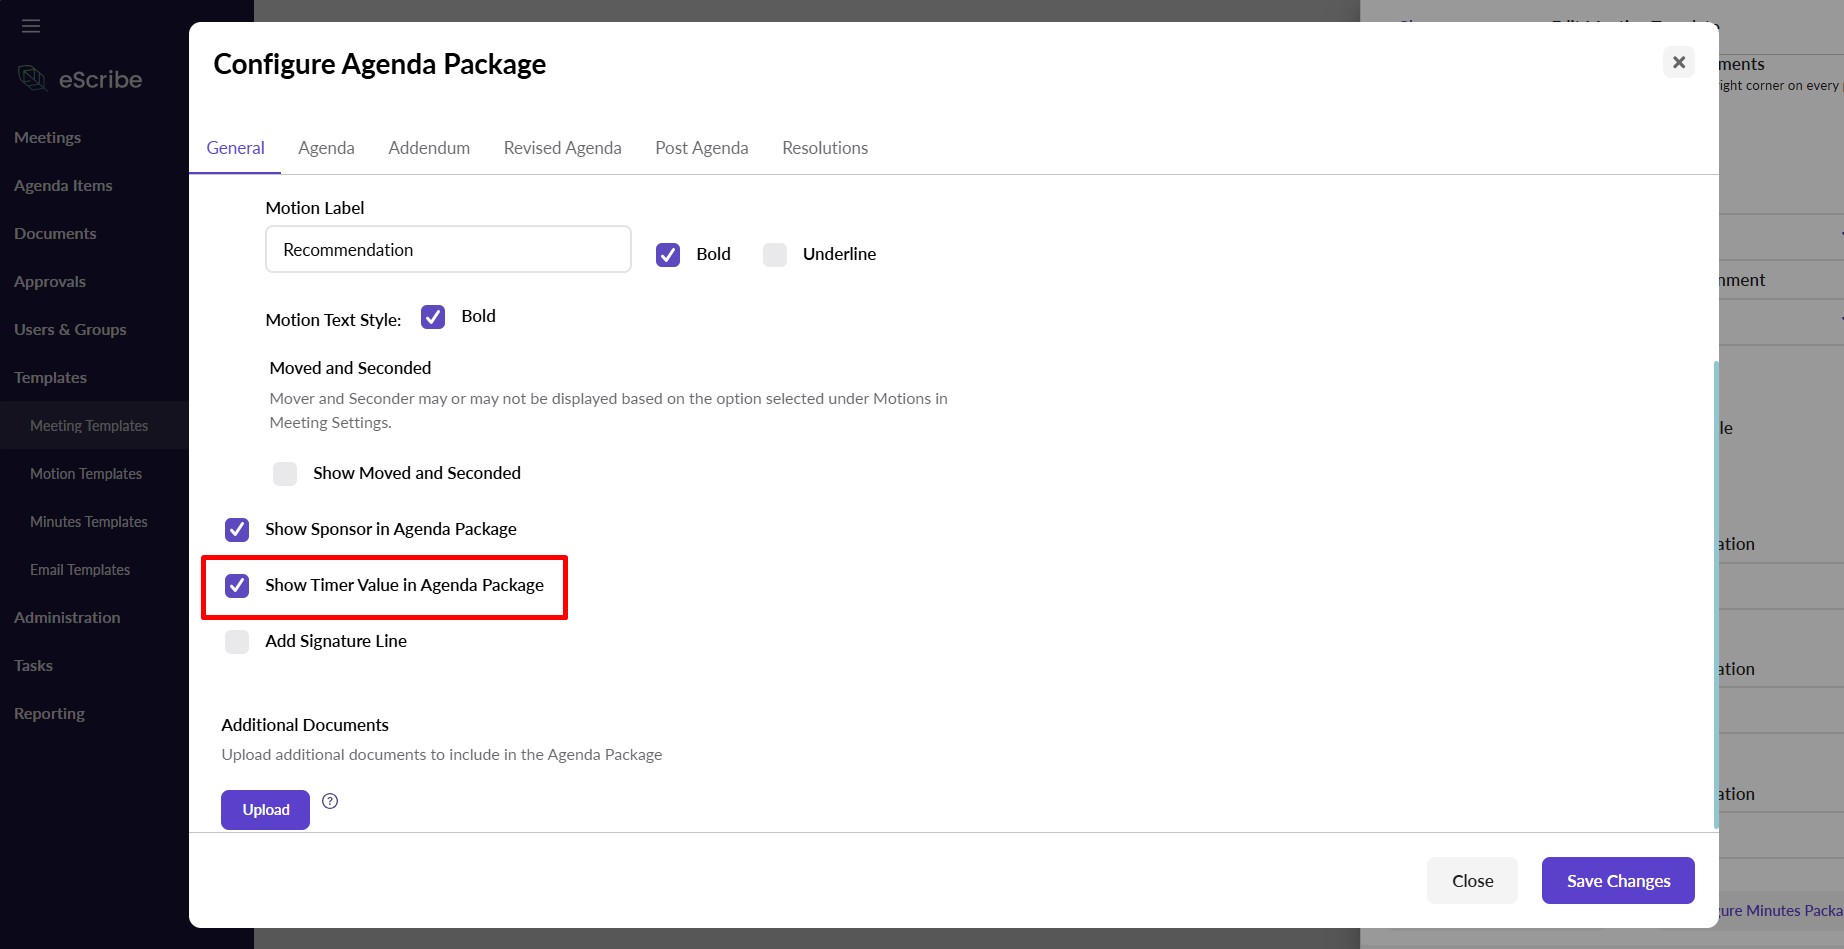The width and height of the screenshot is (1844, 949).
Task: Click the help icon beside Upload
Action: pos(330,801)
